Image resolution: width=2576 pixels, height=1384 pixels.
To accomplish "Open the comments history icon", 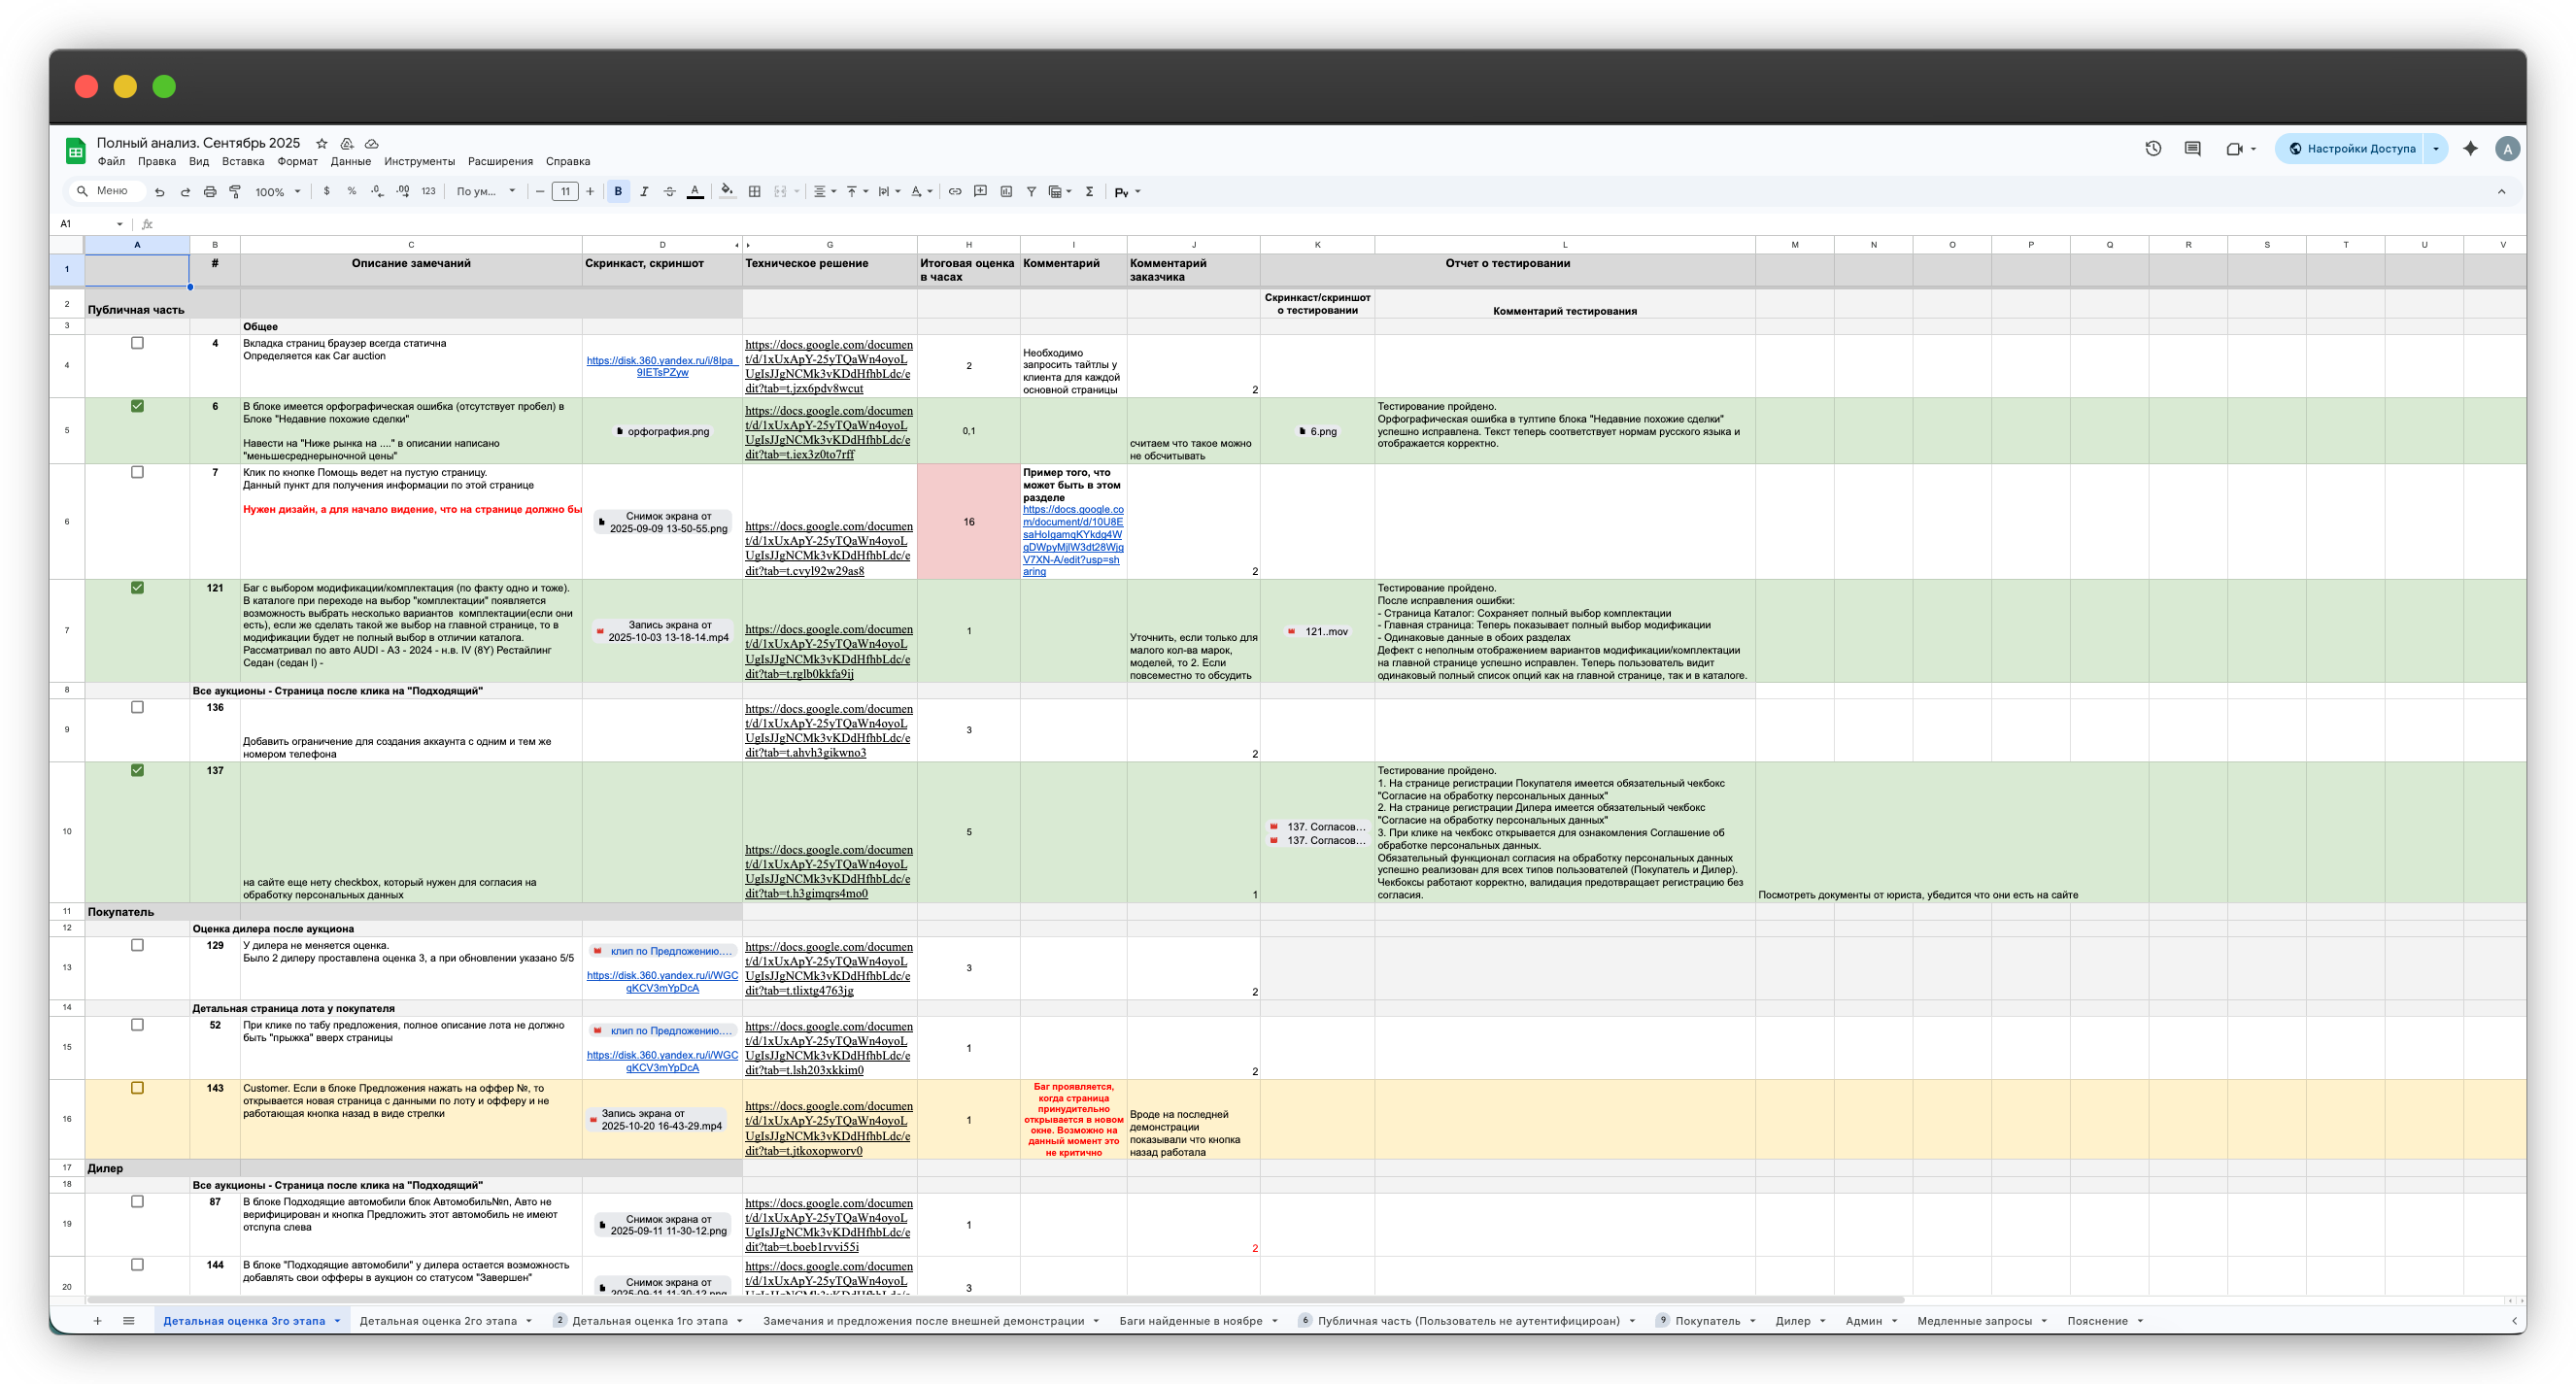I will (2192, 149).
